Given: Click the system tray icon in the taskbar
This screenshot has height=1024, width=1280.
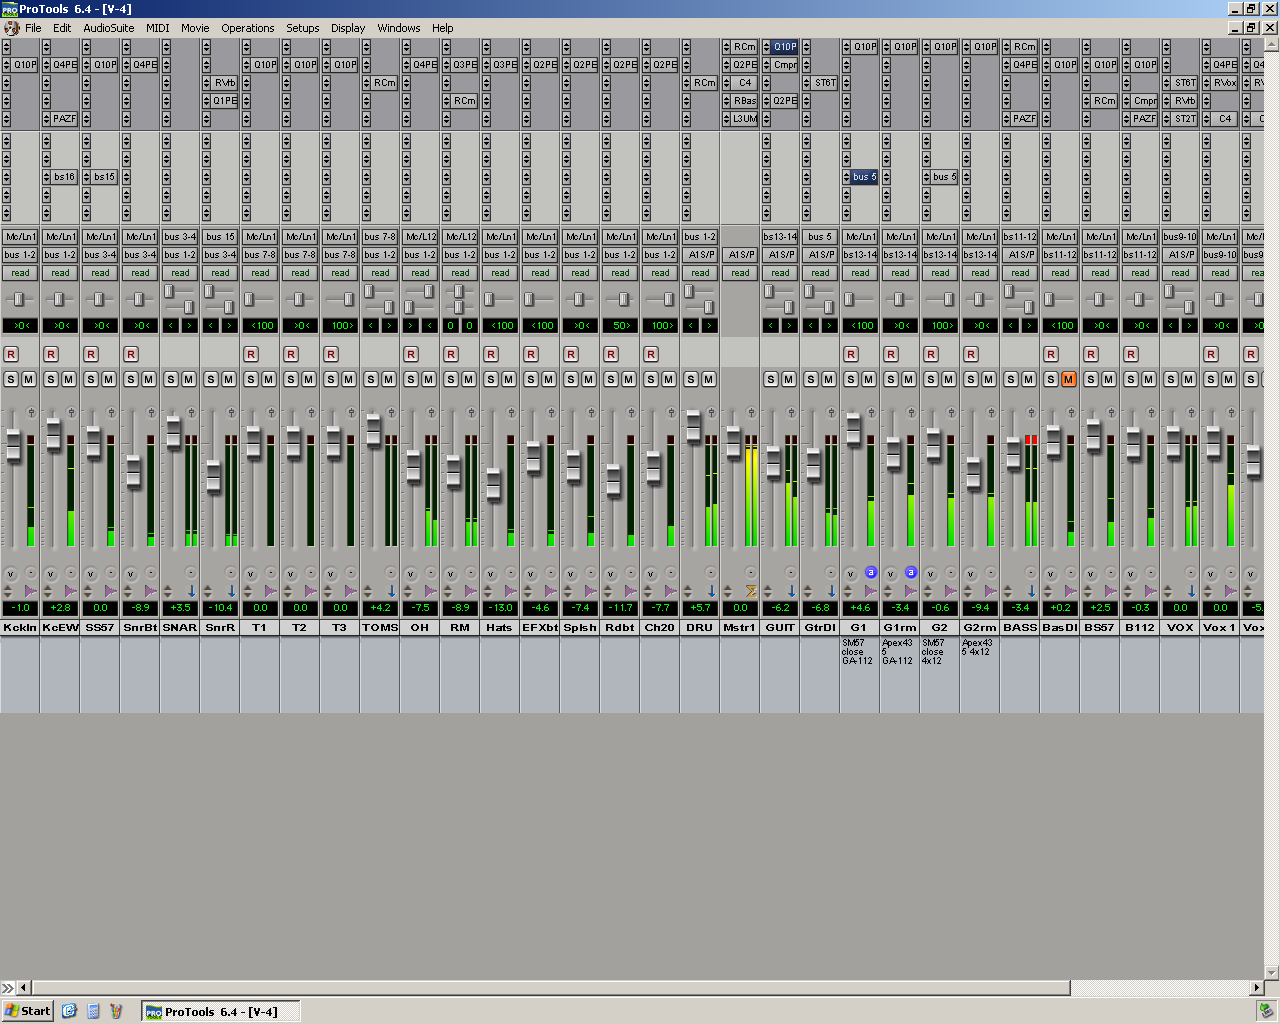Looking at the screenshot, I should pyautogui.click(x=1265, y=1011).
